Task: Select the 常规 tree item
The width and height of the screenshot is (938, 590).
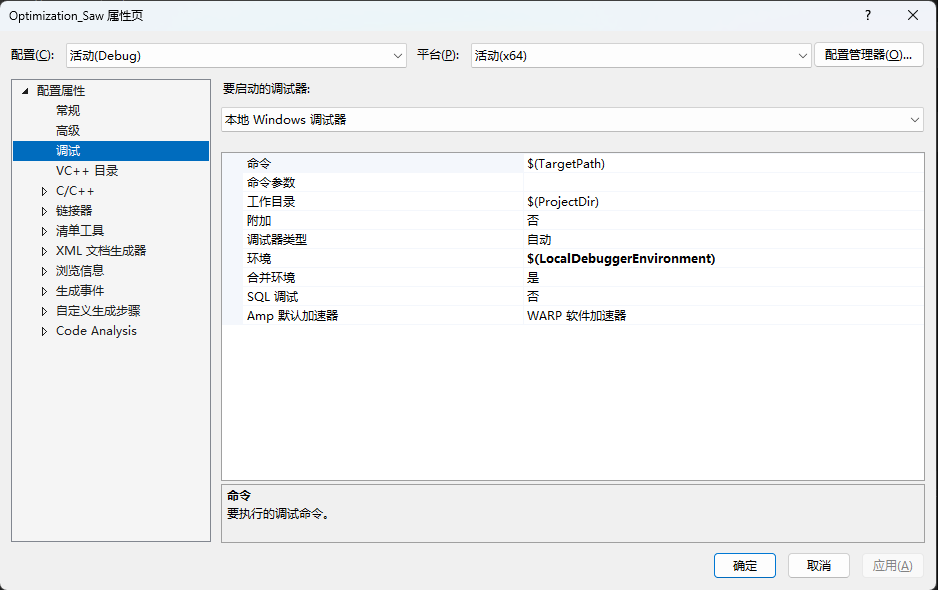Action: pyautogui.click(x=66, y=110)
